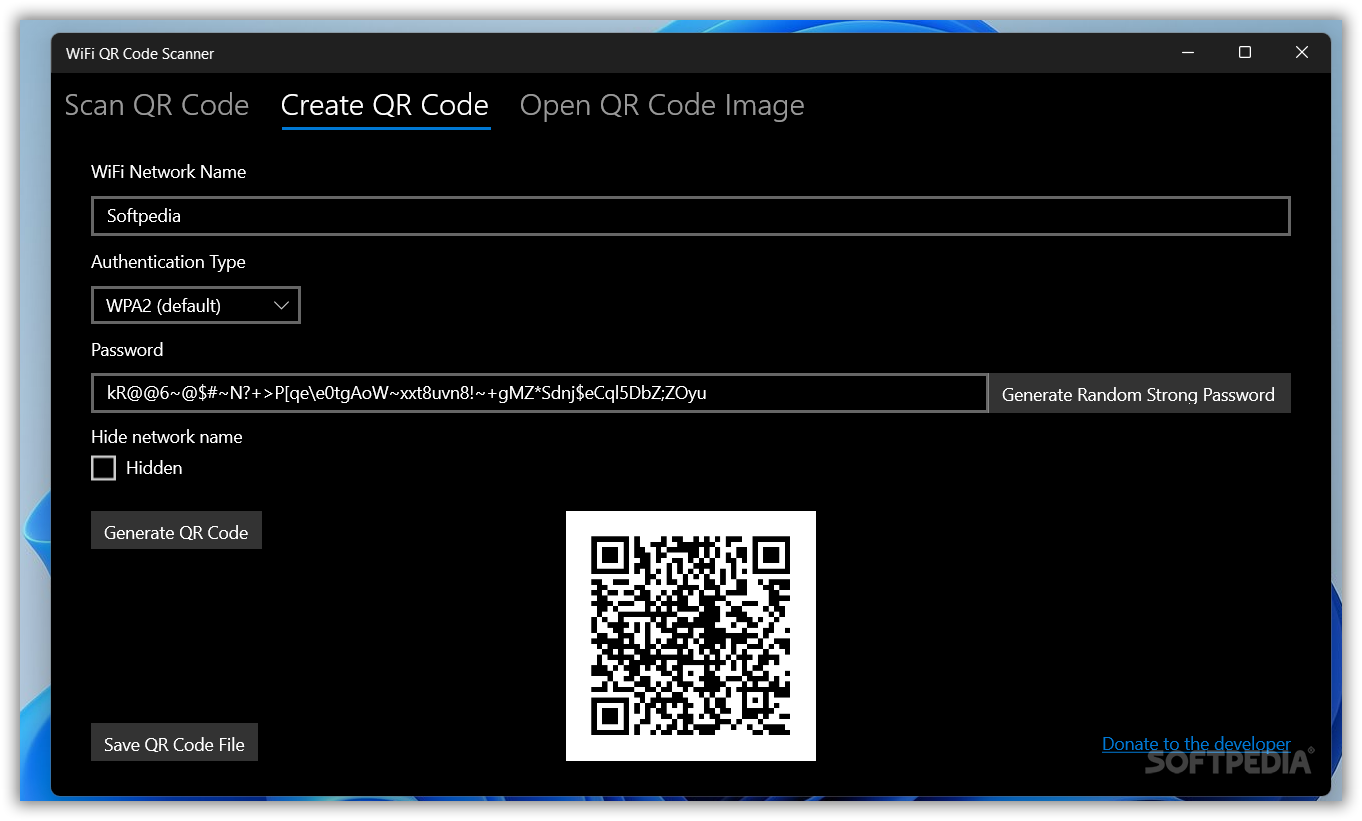Click the Hide network name label
The height and width of the screenshot is (821, 1362).
click(167, 437)
